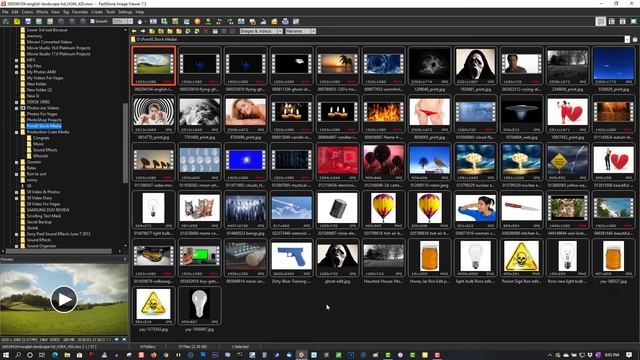Click the first folder icon in navigation toolbar
This screenshot has height=360, width=640.
pyautogui.click(x=152, y=31)
